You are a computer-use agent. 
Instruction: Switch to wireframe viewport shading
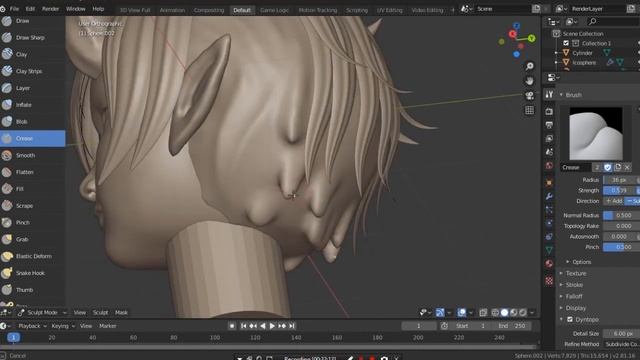point(495,313)
